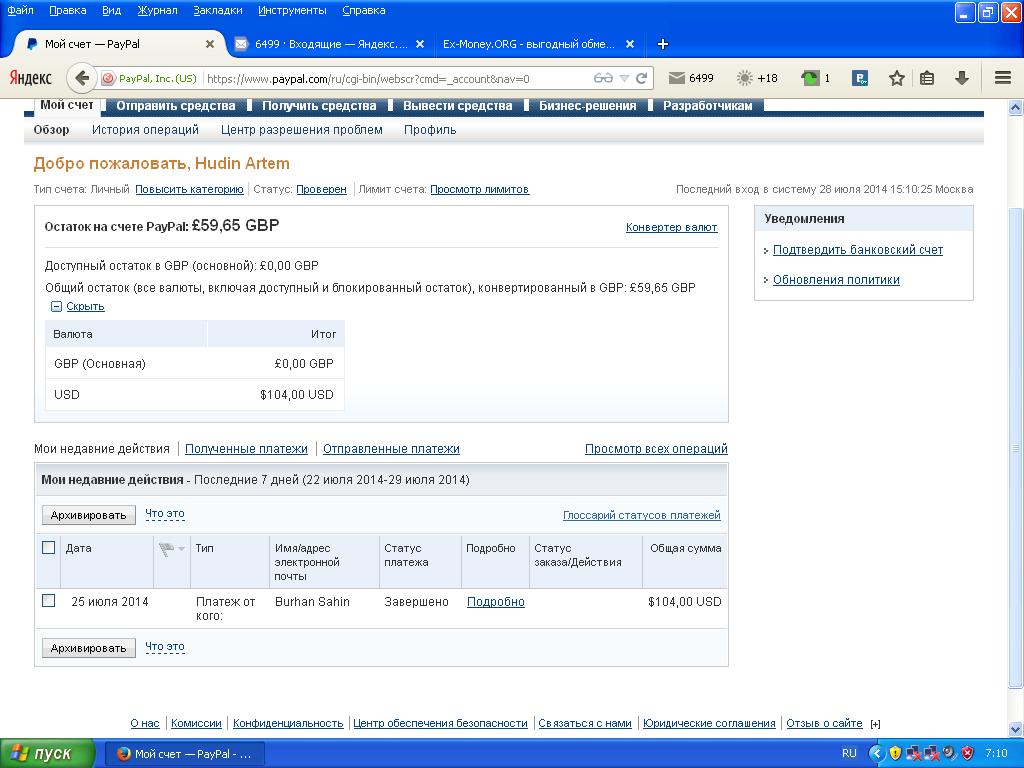Open the Файл menu
1024x768 pixels.
[20, 10]
